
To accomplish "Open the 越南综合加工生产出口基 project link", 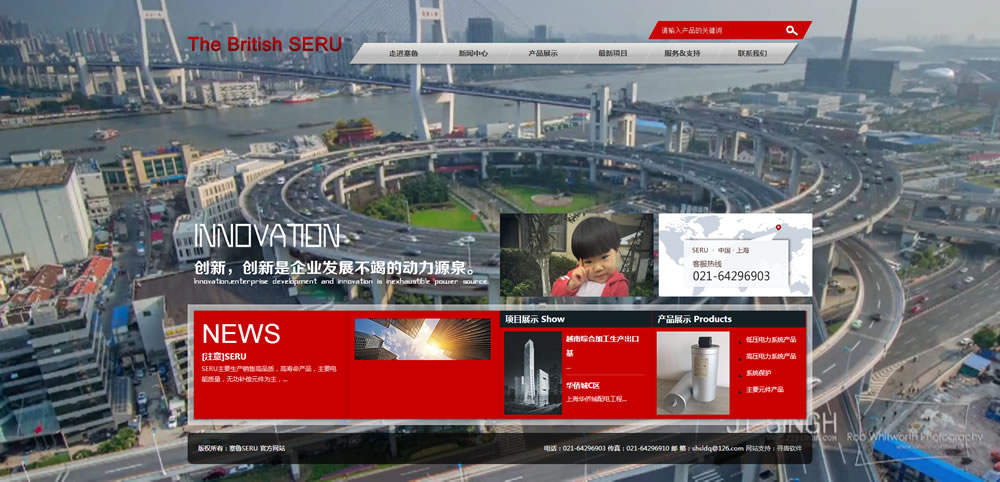I will pos(603,346).
